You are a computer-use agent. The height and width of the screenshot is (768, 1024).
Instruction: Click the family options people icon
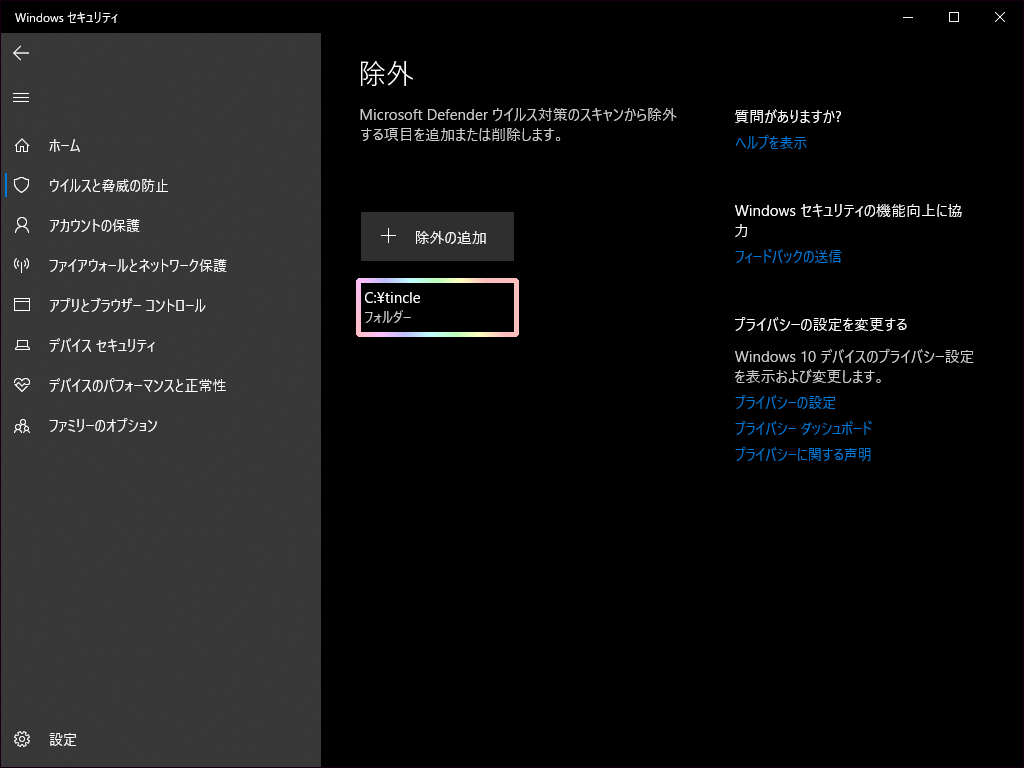point(22,426)
